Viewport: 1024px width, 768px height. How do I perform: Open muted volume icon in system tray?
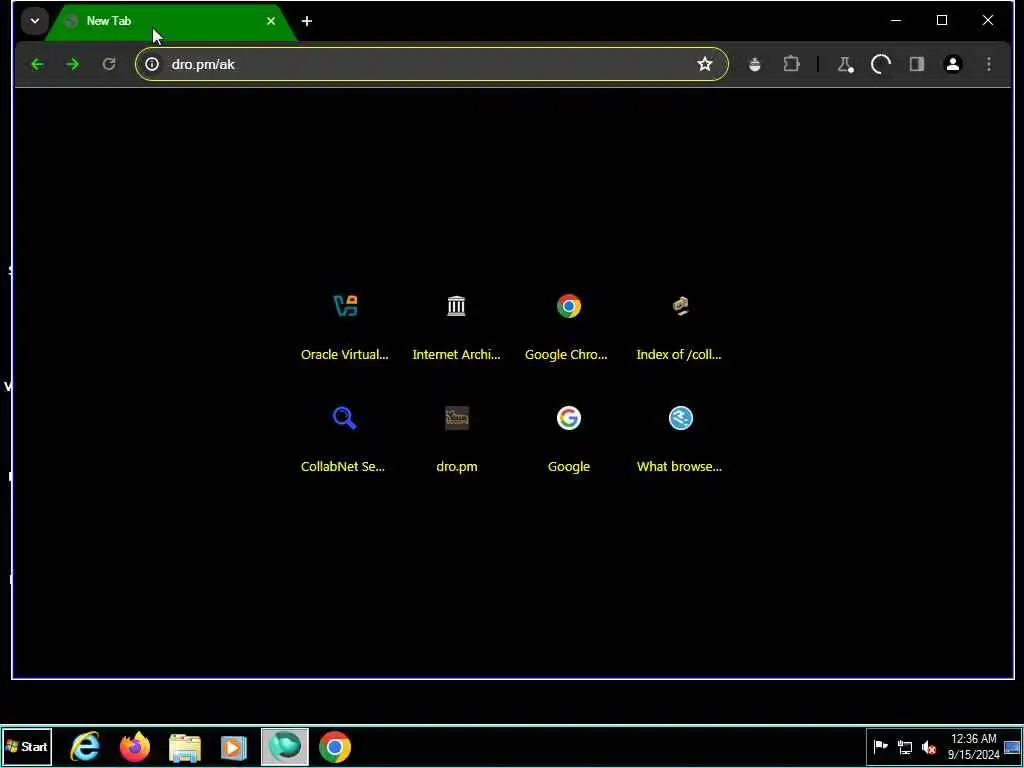click(929, 747)
